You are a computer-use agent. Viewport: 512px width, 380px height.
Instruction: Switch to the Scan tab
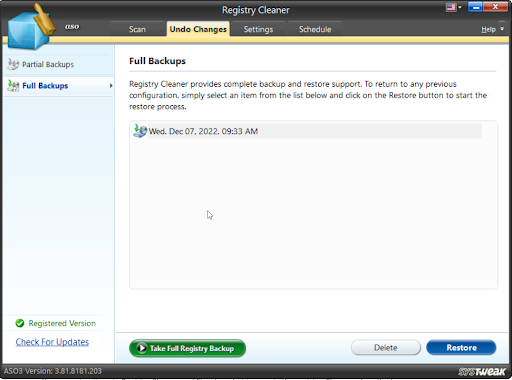(x=137, y=29)
